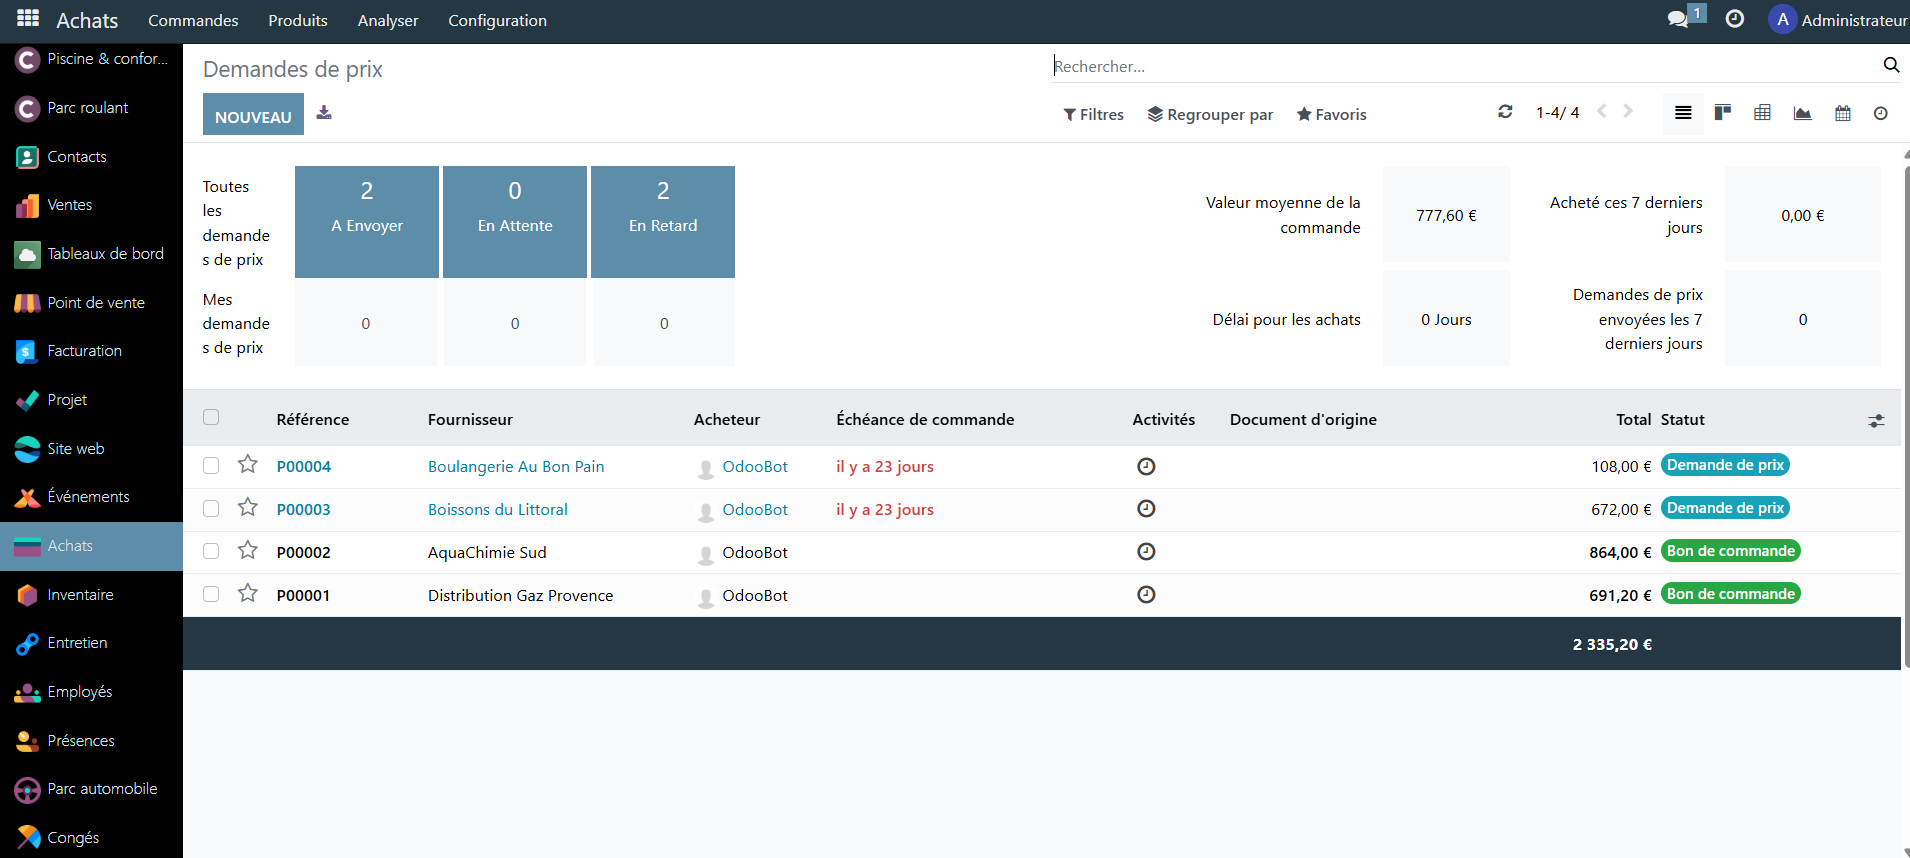Open the Regrouper par dropdown
This screenshot has height=858, width=1910.
click(1210, 114)
